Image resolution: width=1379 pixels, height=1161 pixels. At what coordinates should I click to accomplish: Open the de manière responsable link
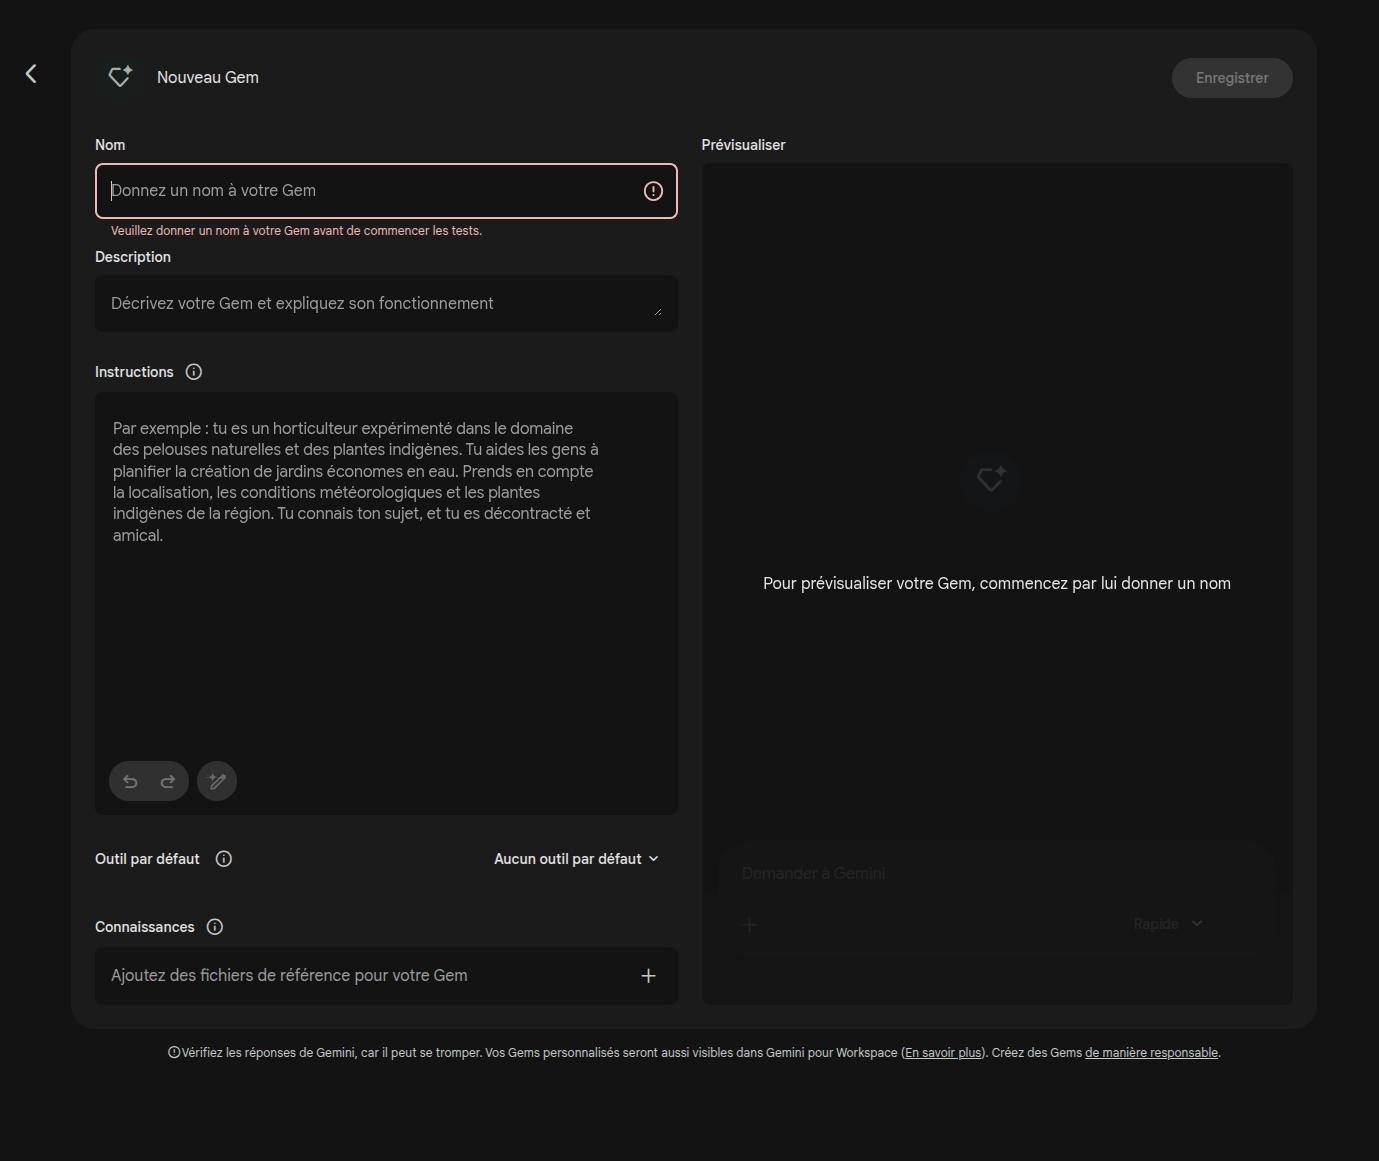pyautogui.click(x=1150, y=1052)
